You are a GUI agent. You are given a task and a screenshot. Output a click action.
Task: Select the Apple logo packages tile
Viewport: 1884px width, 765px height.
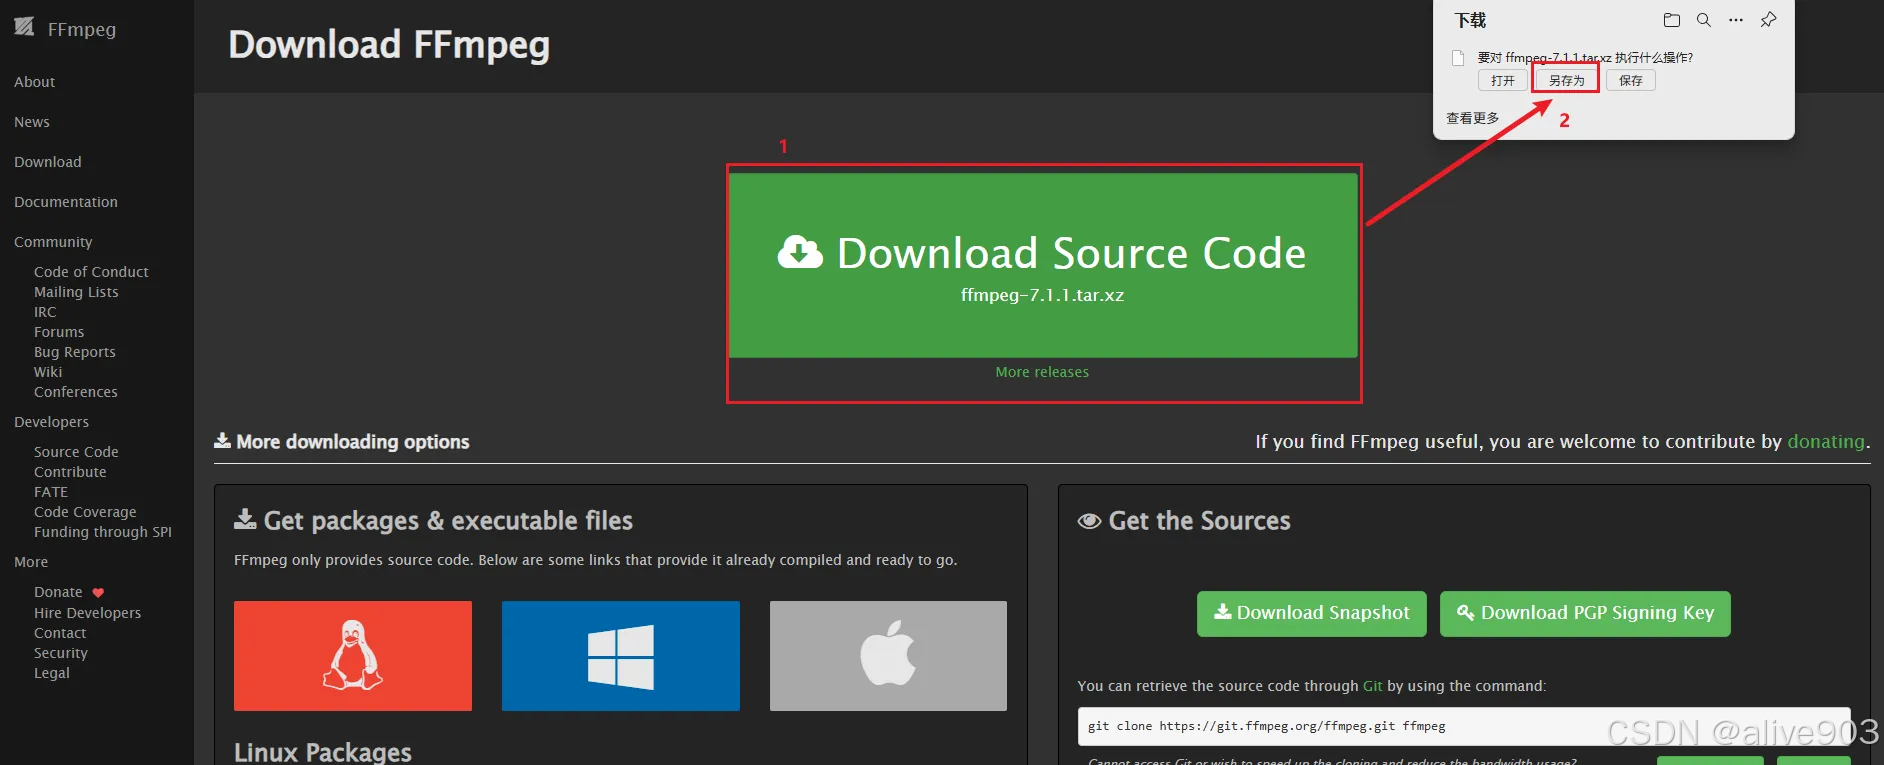point(888,656)
